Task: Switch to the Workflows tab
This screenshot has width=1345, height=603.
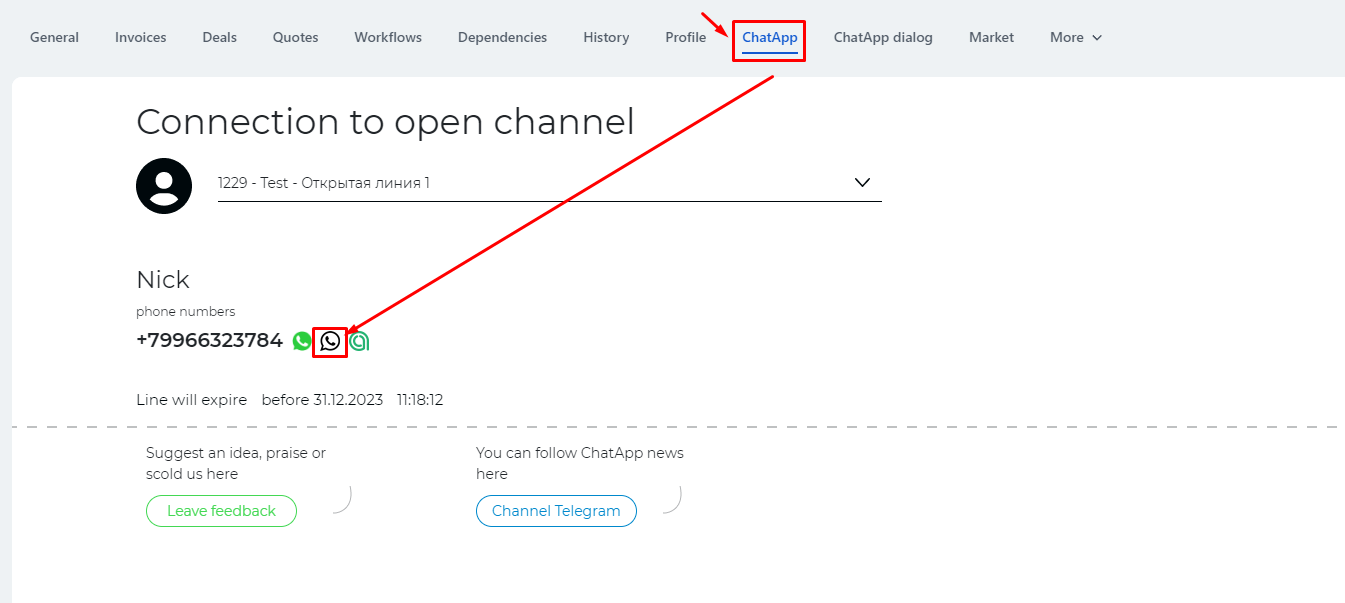Action: (388, 37)
